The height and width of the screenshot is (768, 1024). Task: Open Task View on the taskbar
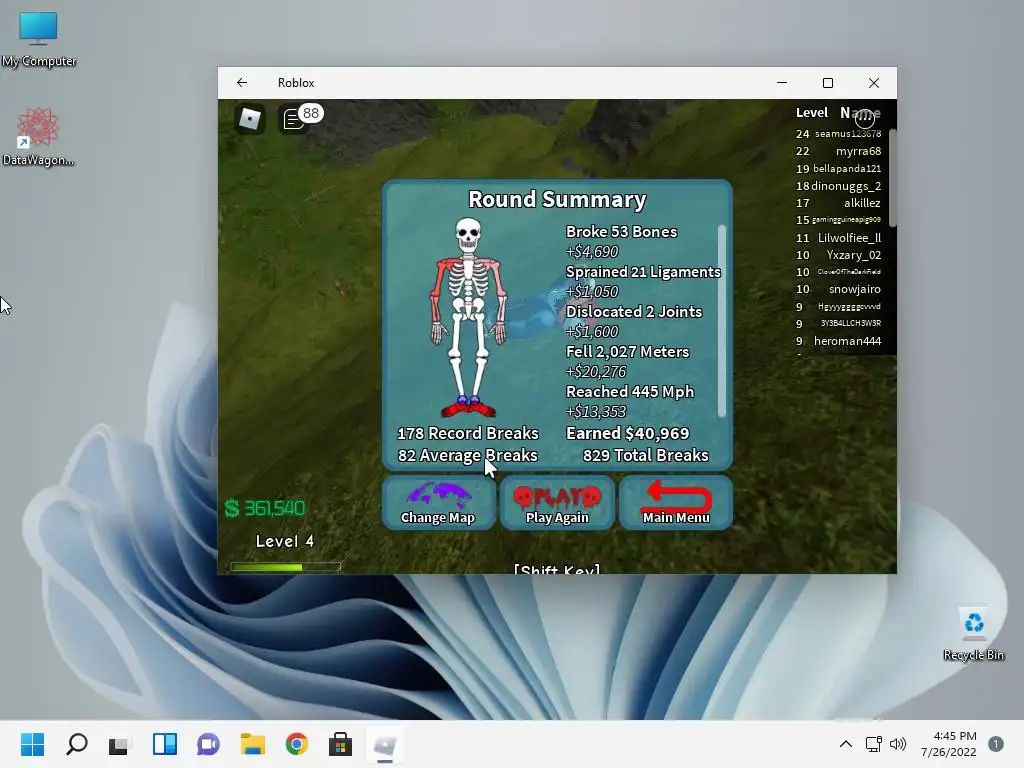pyautogui.click(x=120, y=744)
